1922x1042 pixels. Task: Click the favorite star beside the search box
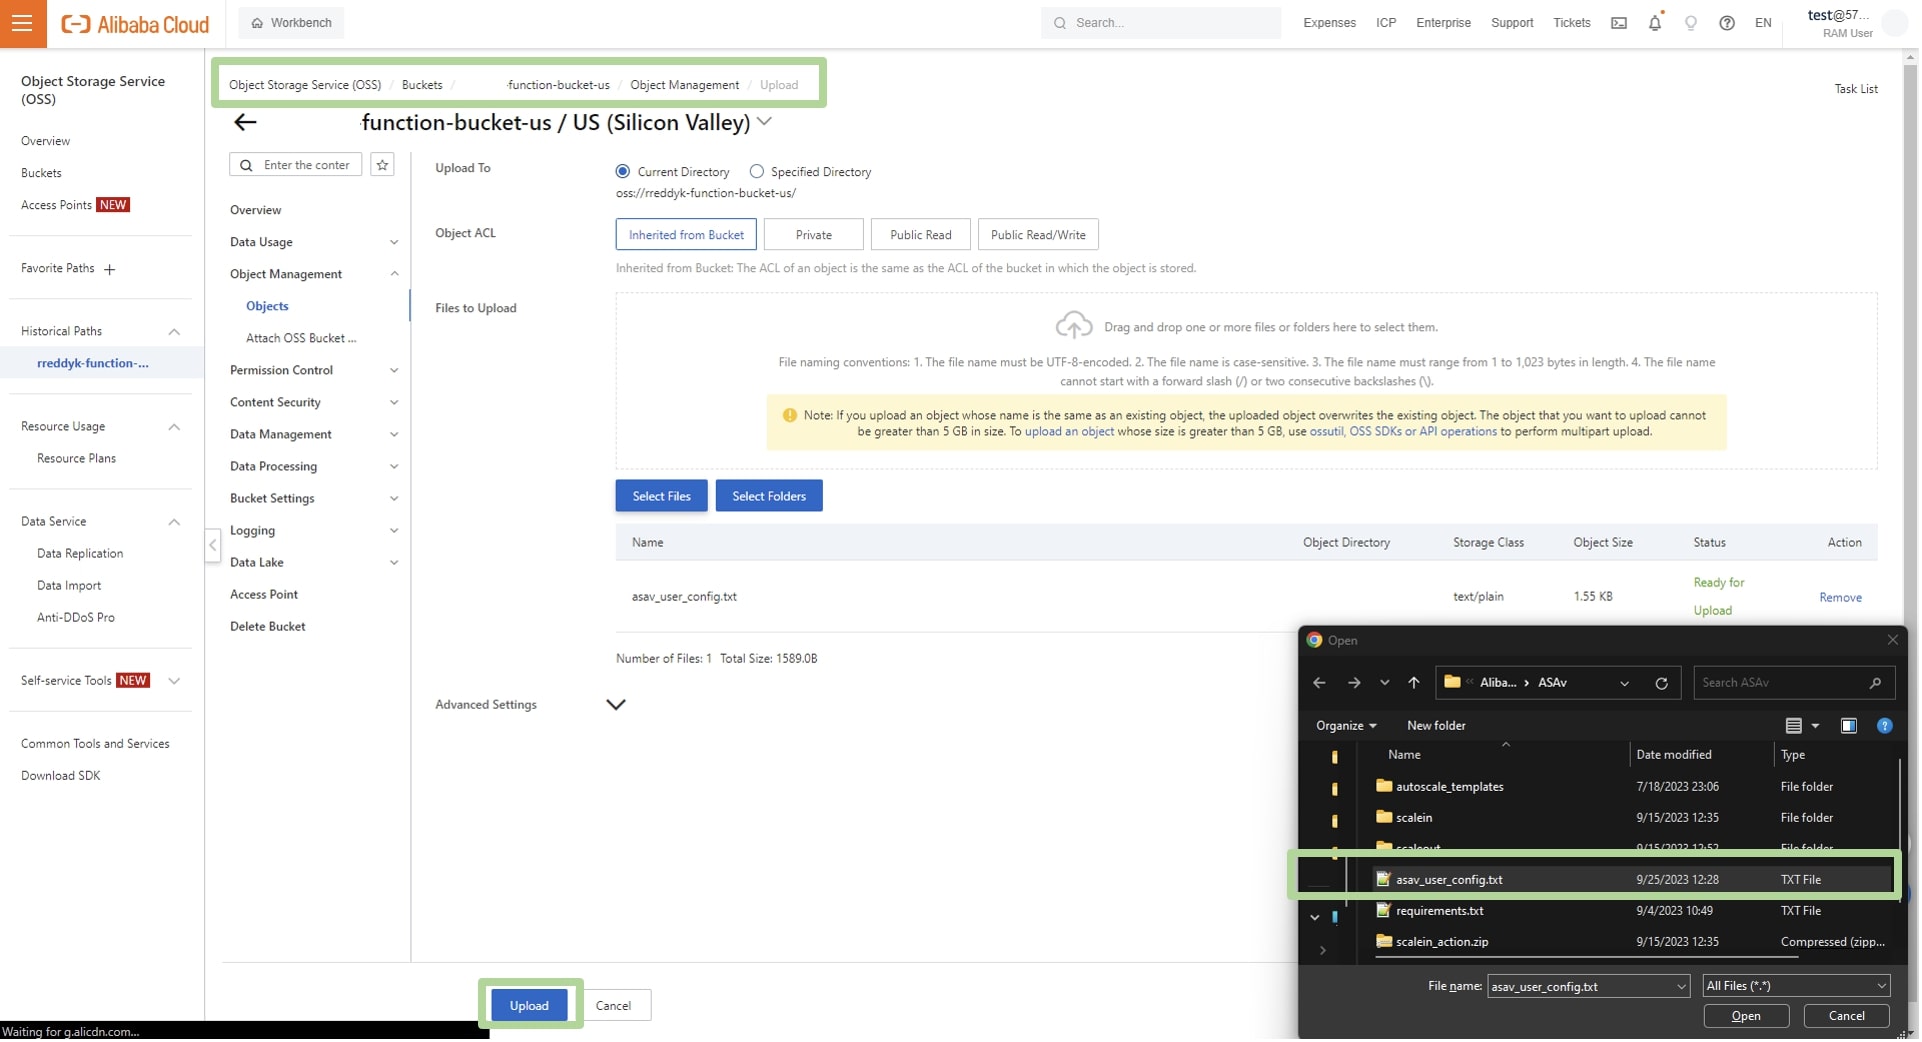click(x=381, y=164)
